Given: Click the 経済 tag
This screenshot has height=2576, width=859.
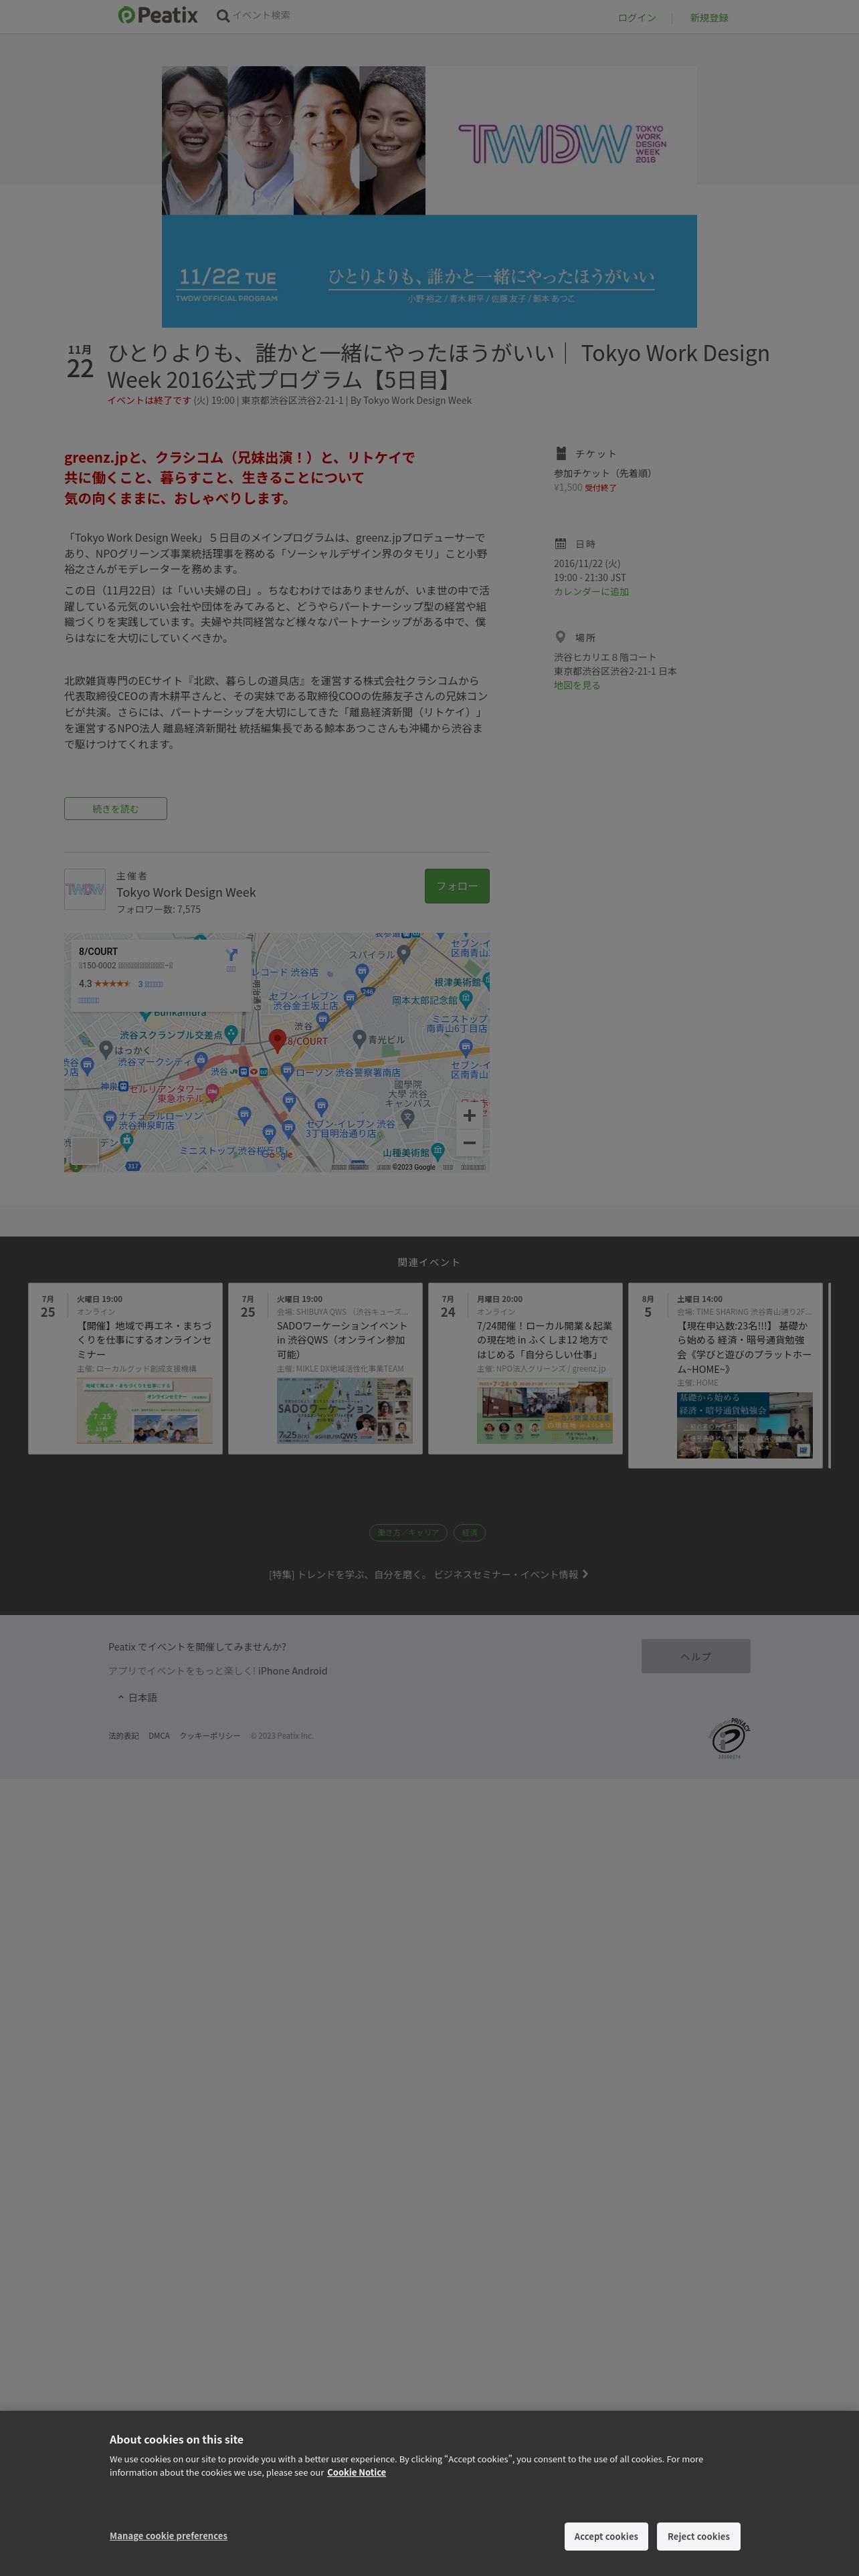Looking at the screenshot, I should click(x=470, y=1532).
